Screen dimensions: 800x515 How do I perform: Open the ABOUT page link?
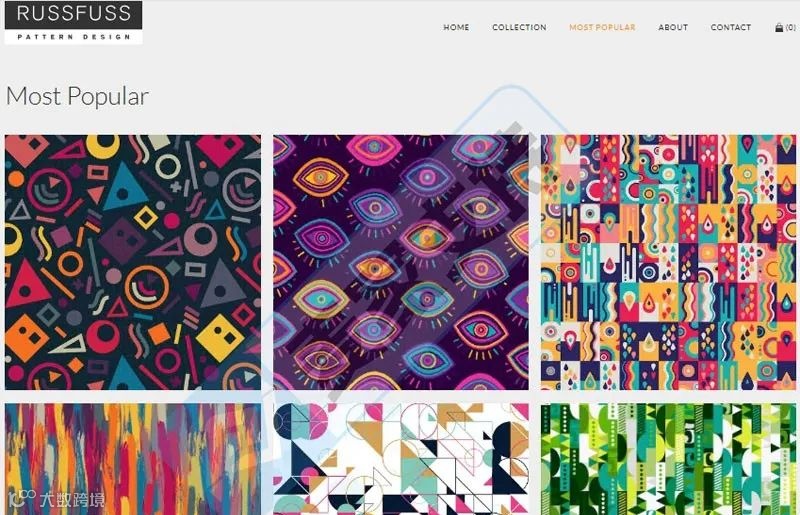pos(673,28)
